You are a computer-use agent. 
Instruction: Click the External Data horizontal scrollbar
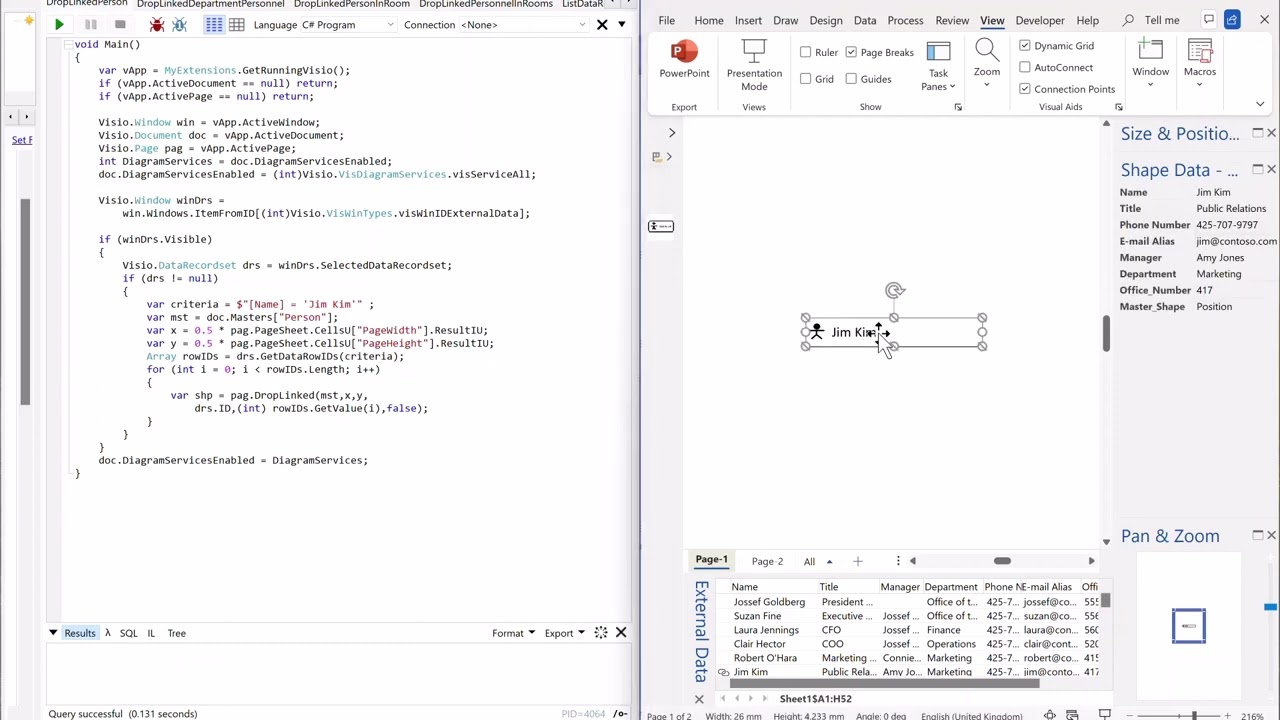pyautogui.click(x=884, y=684)
